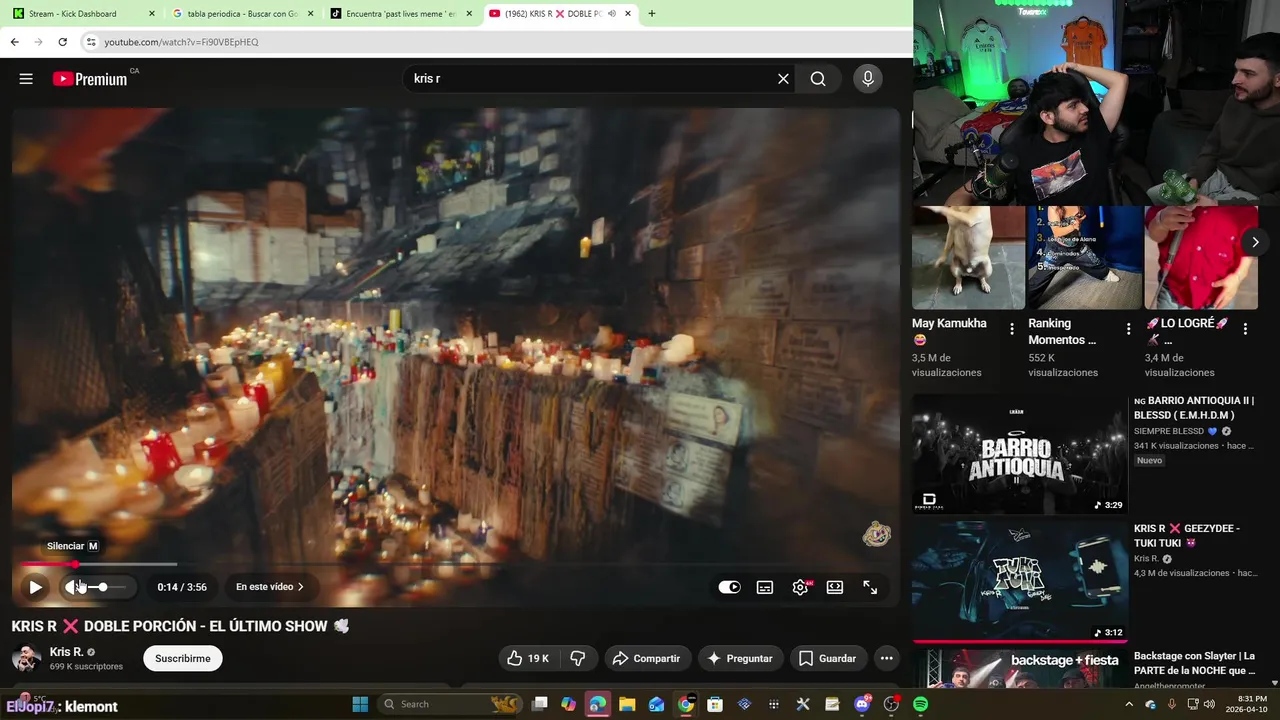Open Microsoft Store from the taskbar

(715, 704)
